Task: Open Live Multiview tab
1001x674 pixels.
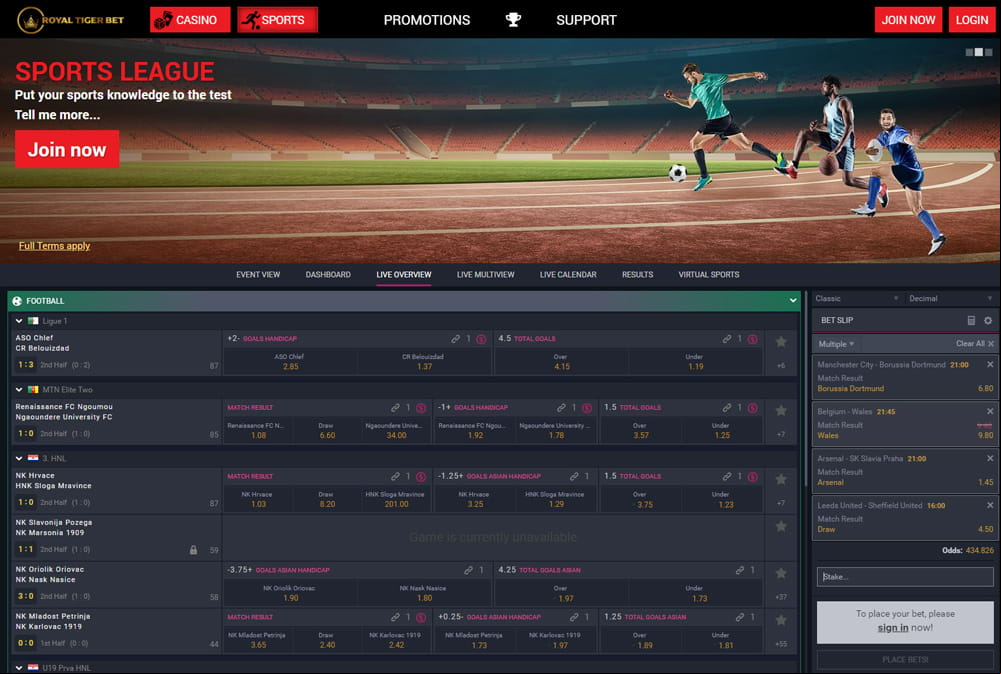Action: [485, 274]
